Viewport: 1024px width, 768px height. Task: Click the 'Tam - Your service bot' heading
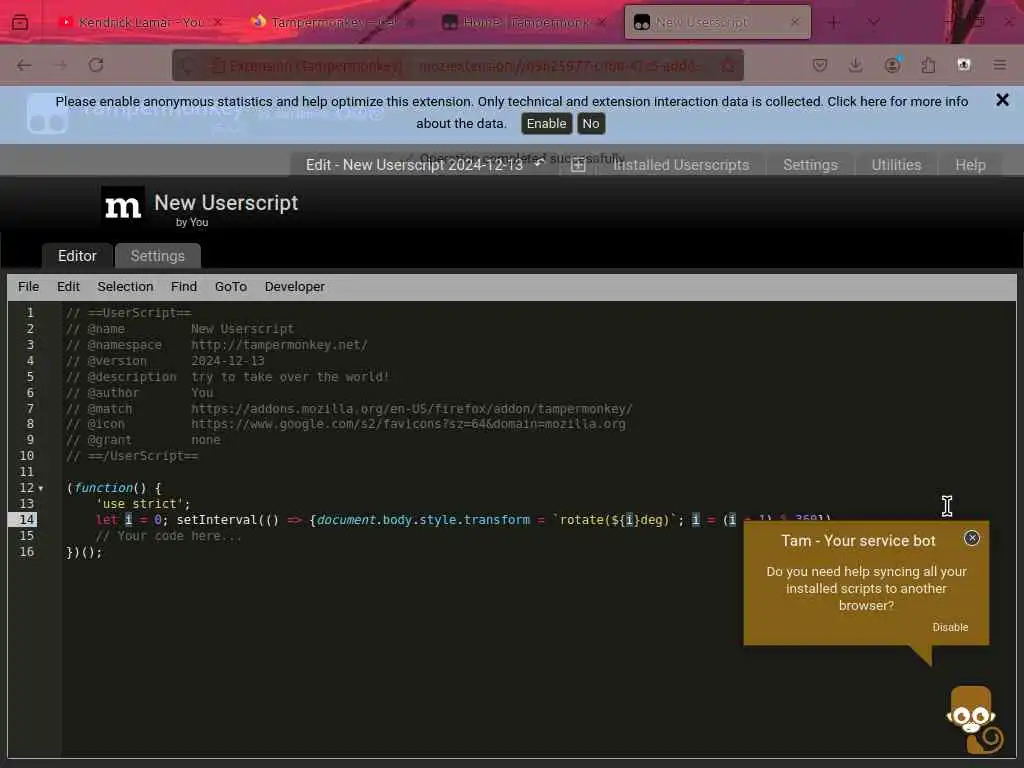coord(858,541)
